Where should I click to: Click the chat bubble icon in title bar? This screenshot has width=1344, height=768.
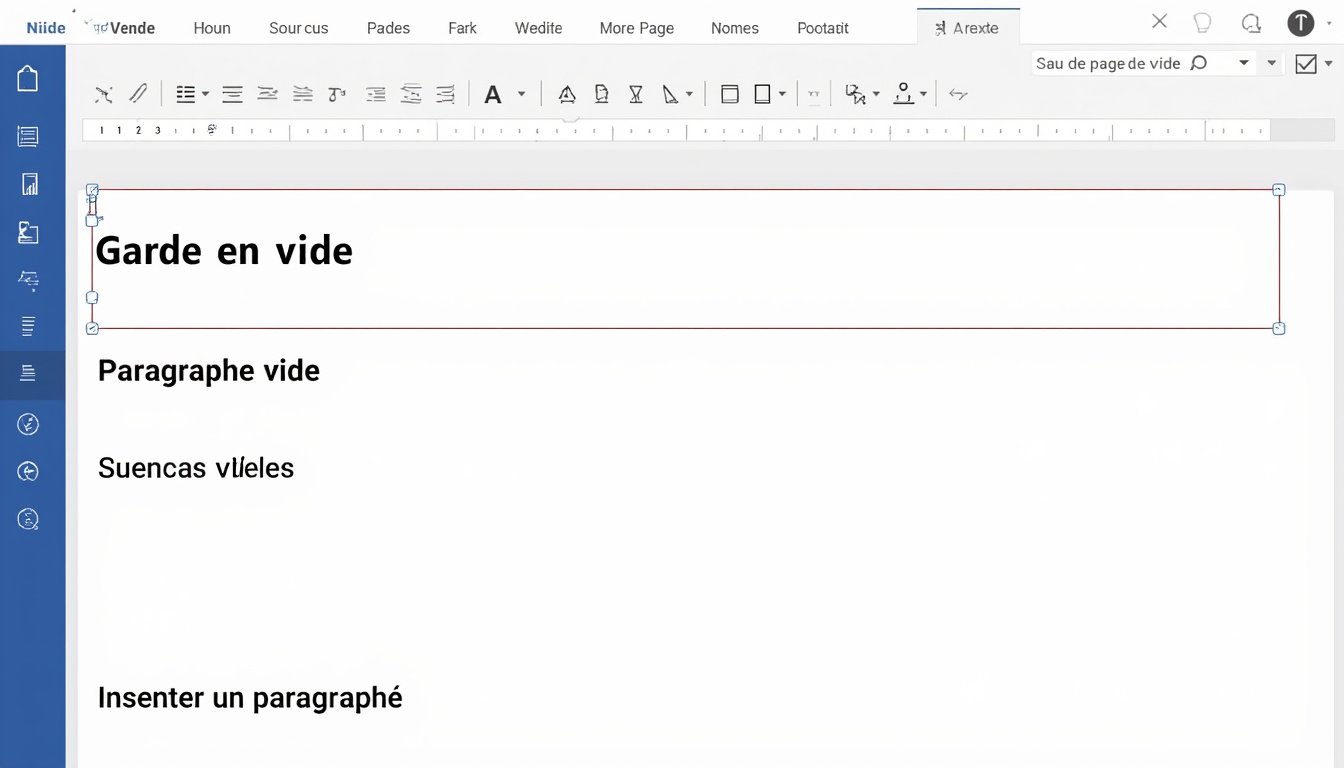[x=1251, y=23]
